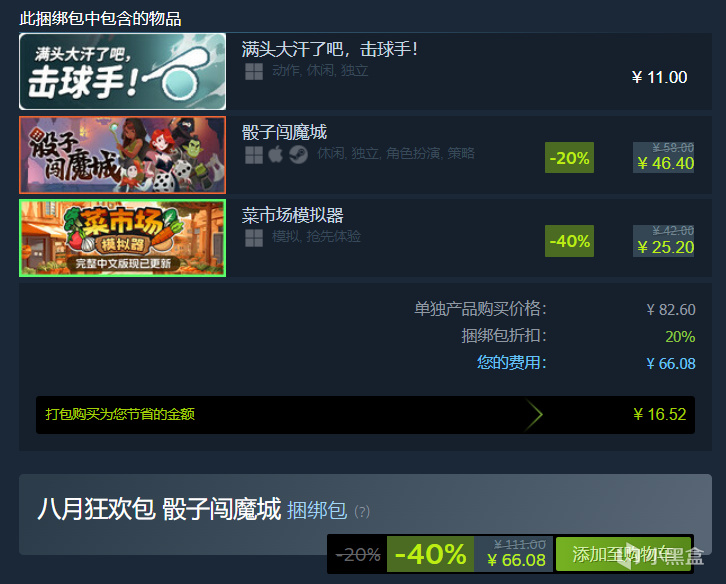Click the -40% discount badge for 菜市场模拟器

click(570, 241)
